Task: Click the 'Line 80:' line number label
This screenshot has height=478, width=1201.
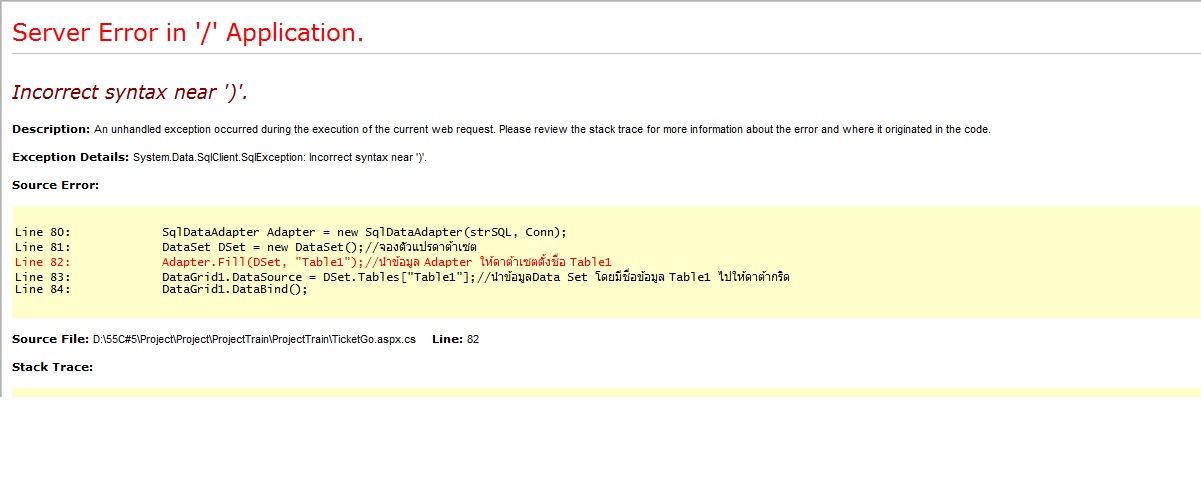Action: click(x=43, y=232)
